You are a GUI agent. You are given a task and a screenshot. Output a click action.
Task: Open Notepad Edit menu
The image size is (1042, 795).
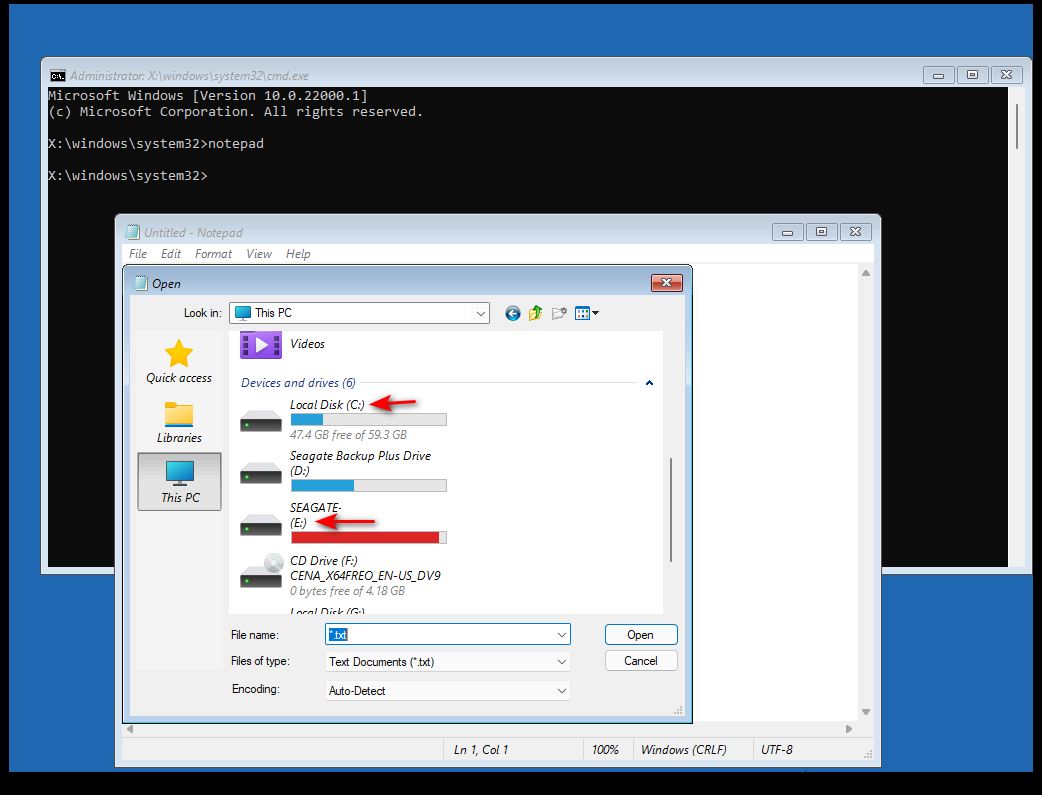pos(170,254)
